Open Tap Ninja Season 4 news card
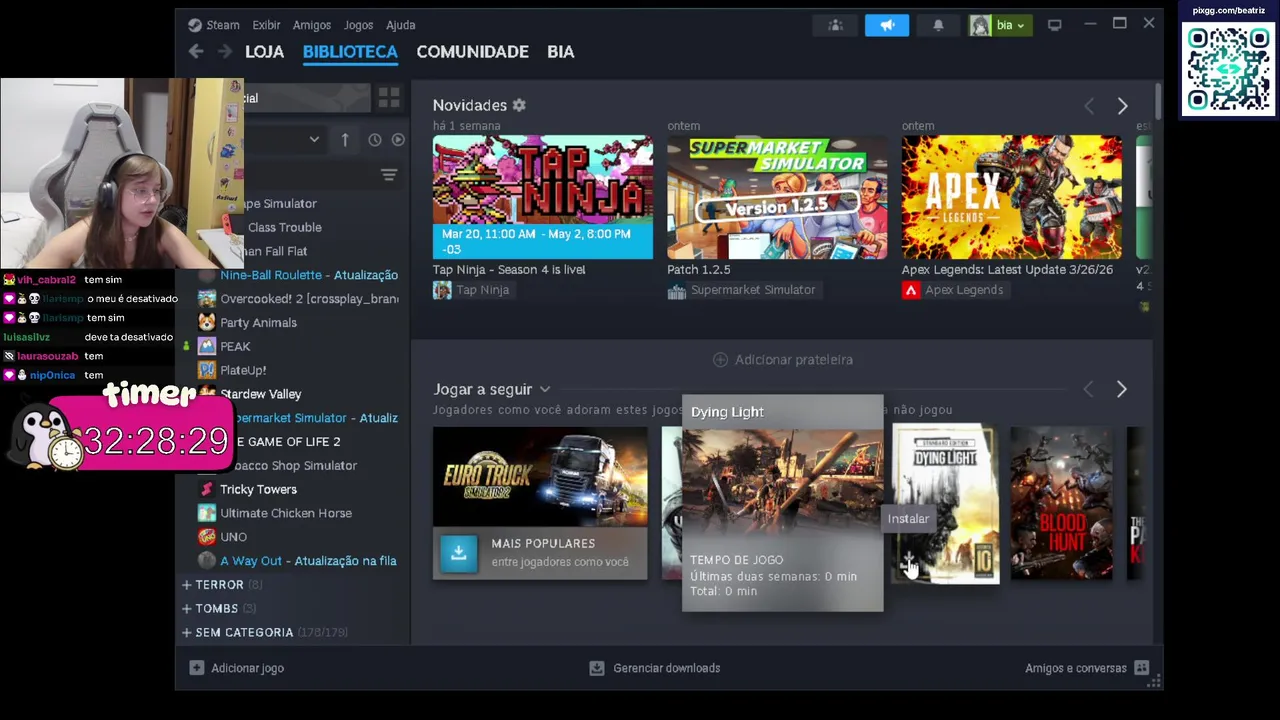Screen dimensions: 1280x720 [x=543, y=198]
